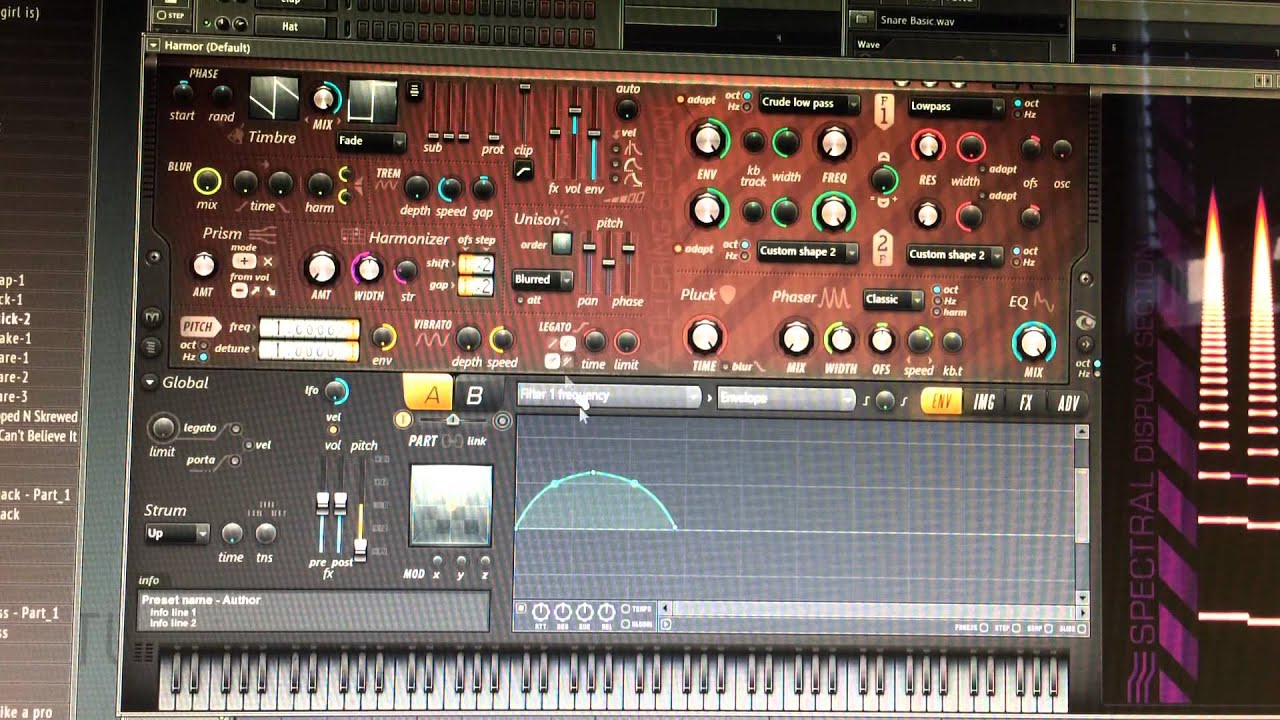Toggle the envelope TEMPO option
1280x720 pixels.
[626, 608]
